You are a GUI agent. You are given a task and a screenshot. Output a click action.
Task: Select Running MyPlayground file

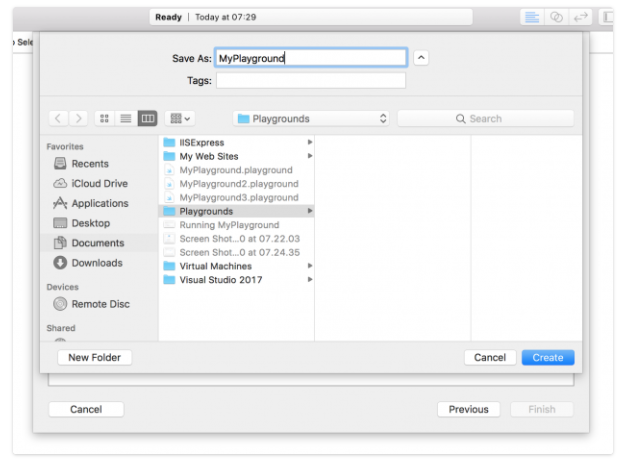pos(236,225)
